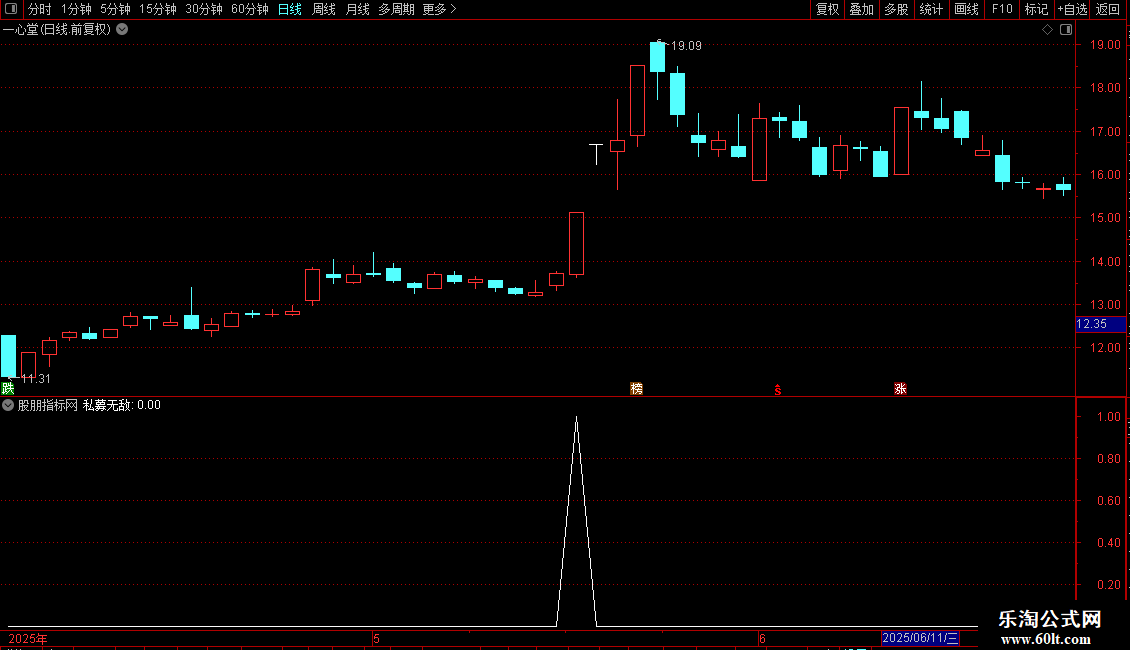This screenshot has width=1130, height=650.
Task: Select the 日线 daily chart tab
Action: coord(290,9)
